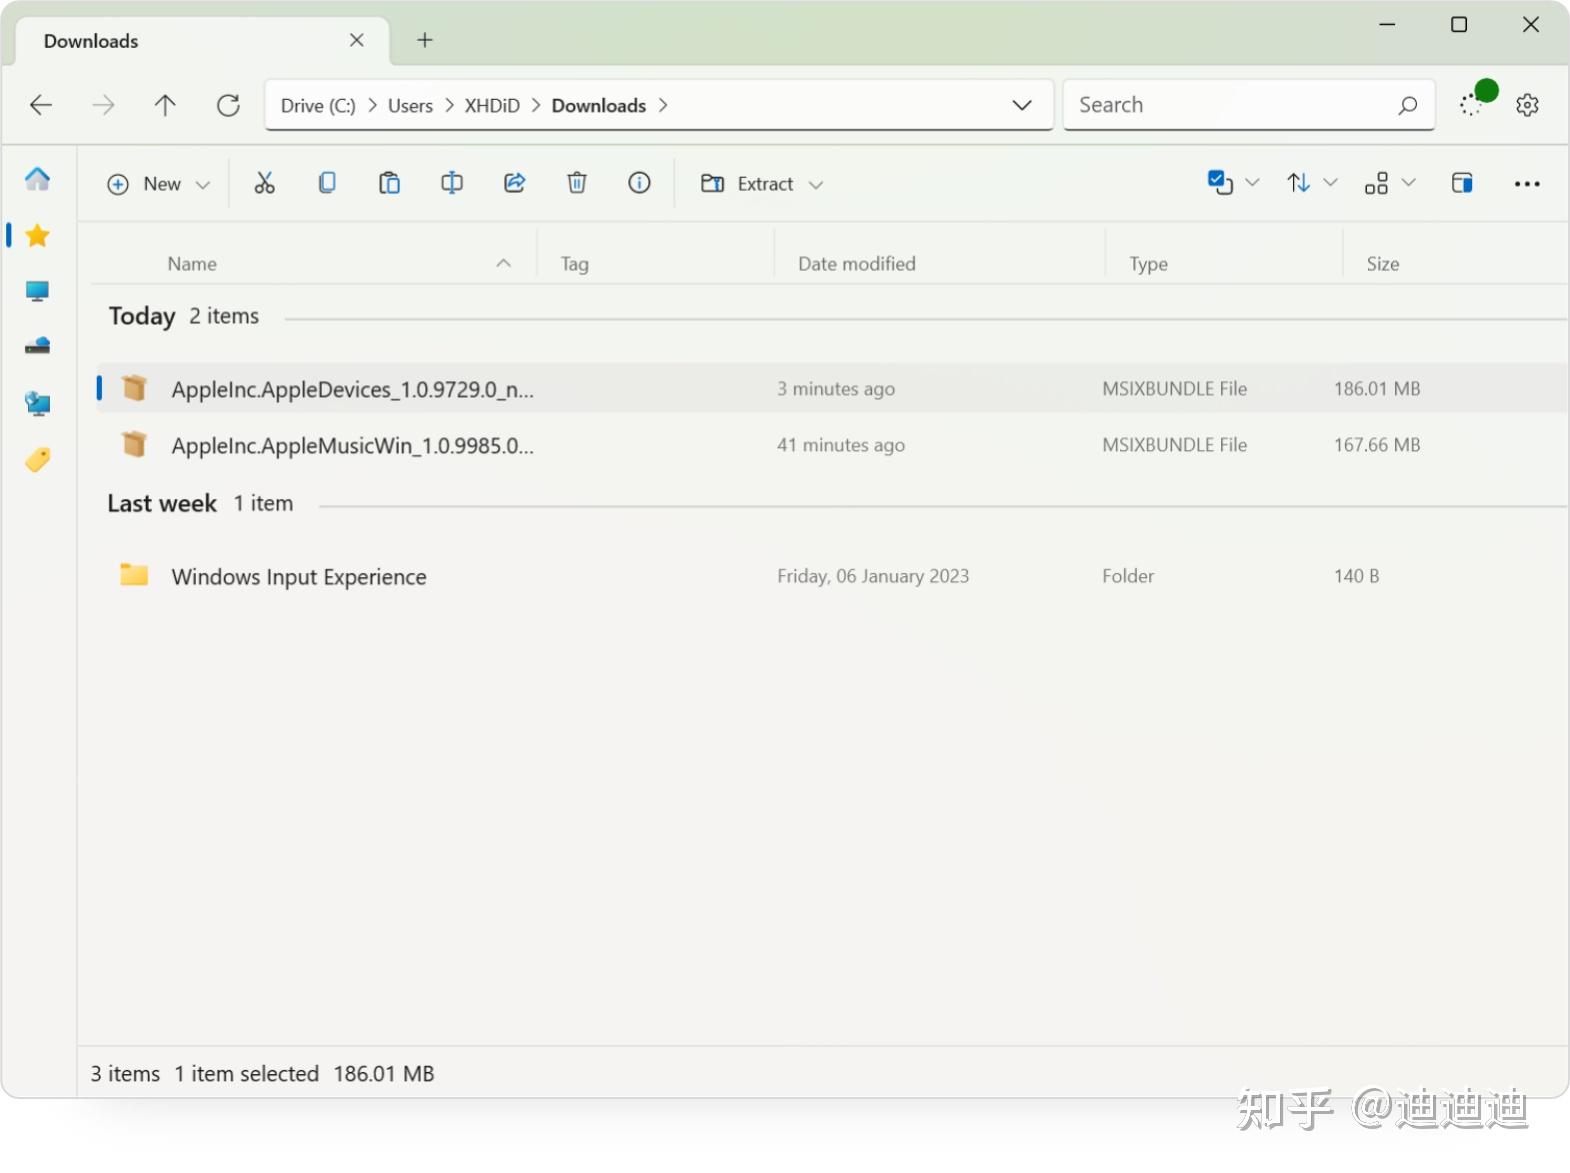Image resolution: width=1570 pixels, height=1173 pixels.
Task: Select AppleInc.AppleDevices_1.0.9729.0 file
Action: click(x=832, y=388)
